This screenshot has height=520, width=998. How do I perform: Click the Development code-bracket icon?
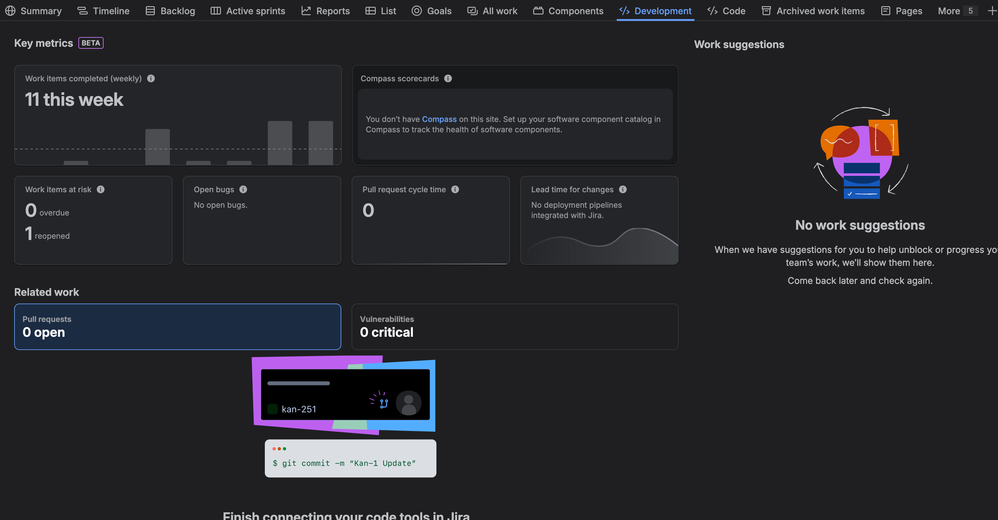(x=624, y=11)
